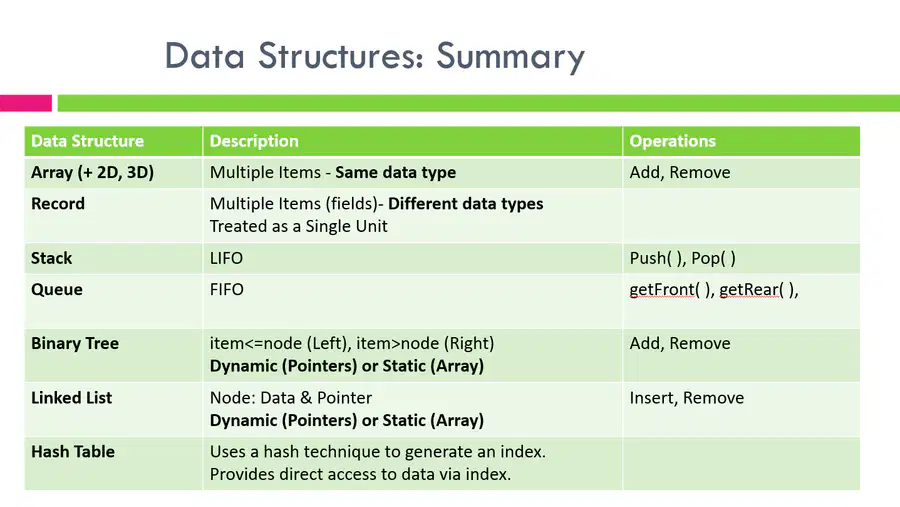The image size is (900, 507).
Task: Click the Hash Table row label
Action: pos(73,452)
